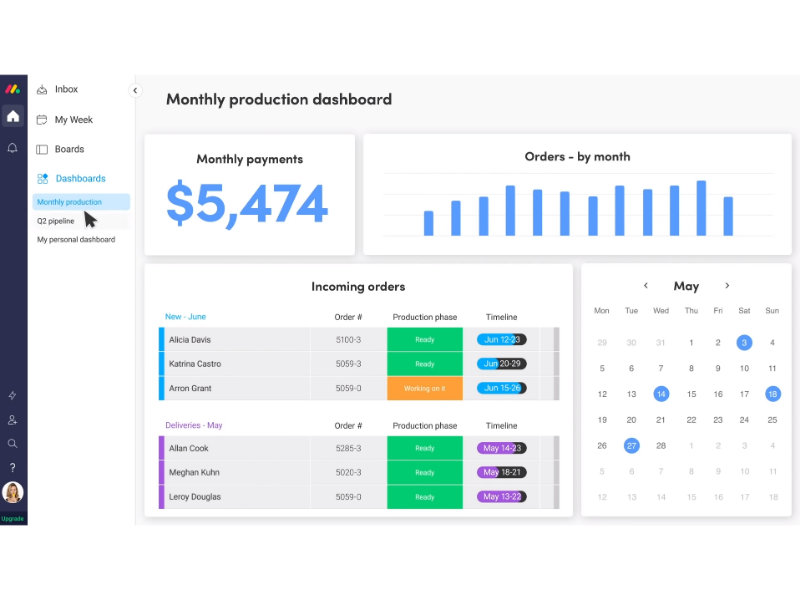Screen dimensions: 800x600
Task: Click May 18-21 timeline pill
Action: [x=502, y=472]
